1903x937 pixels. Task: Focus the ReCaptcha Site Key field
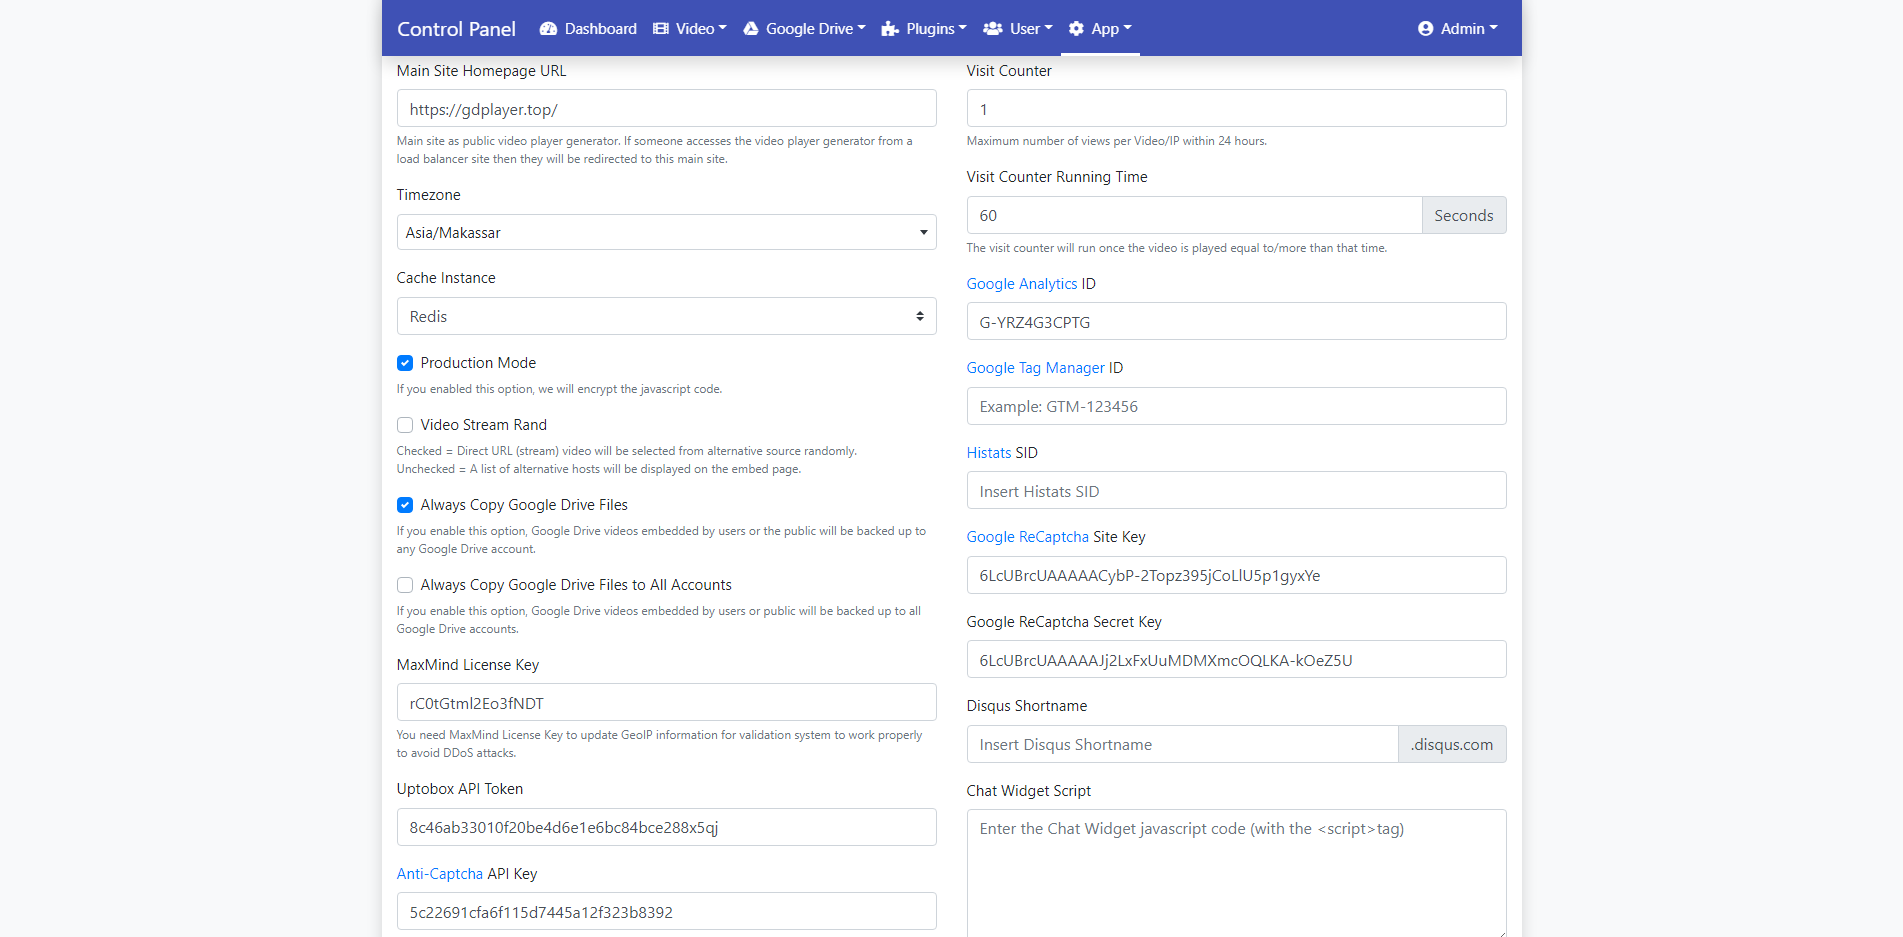(x=1237, y=575)
